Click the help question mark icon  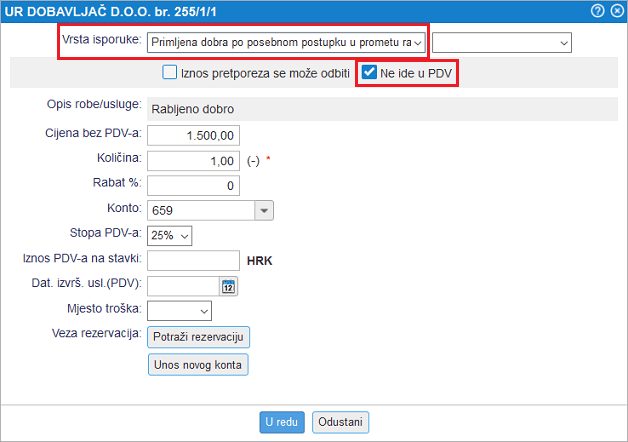click(597, 11)
